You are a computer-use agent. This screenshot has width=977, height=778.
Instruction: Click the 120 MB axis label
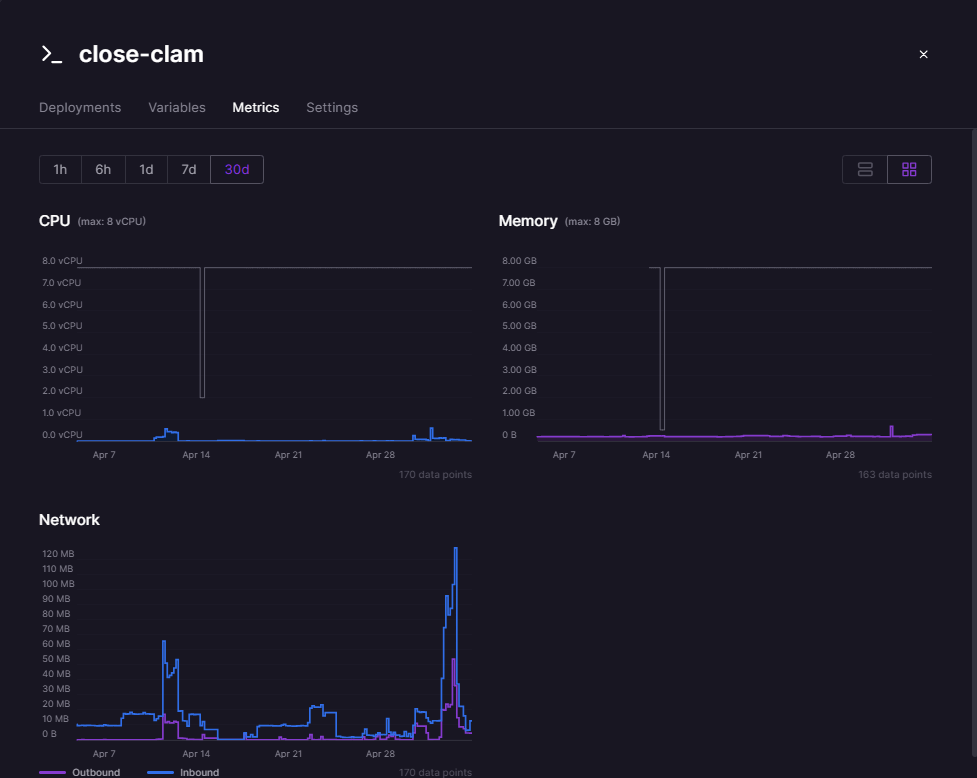58,554
